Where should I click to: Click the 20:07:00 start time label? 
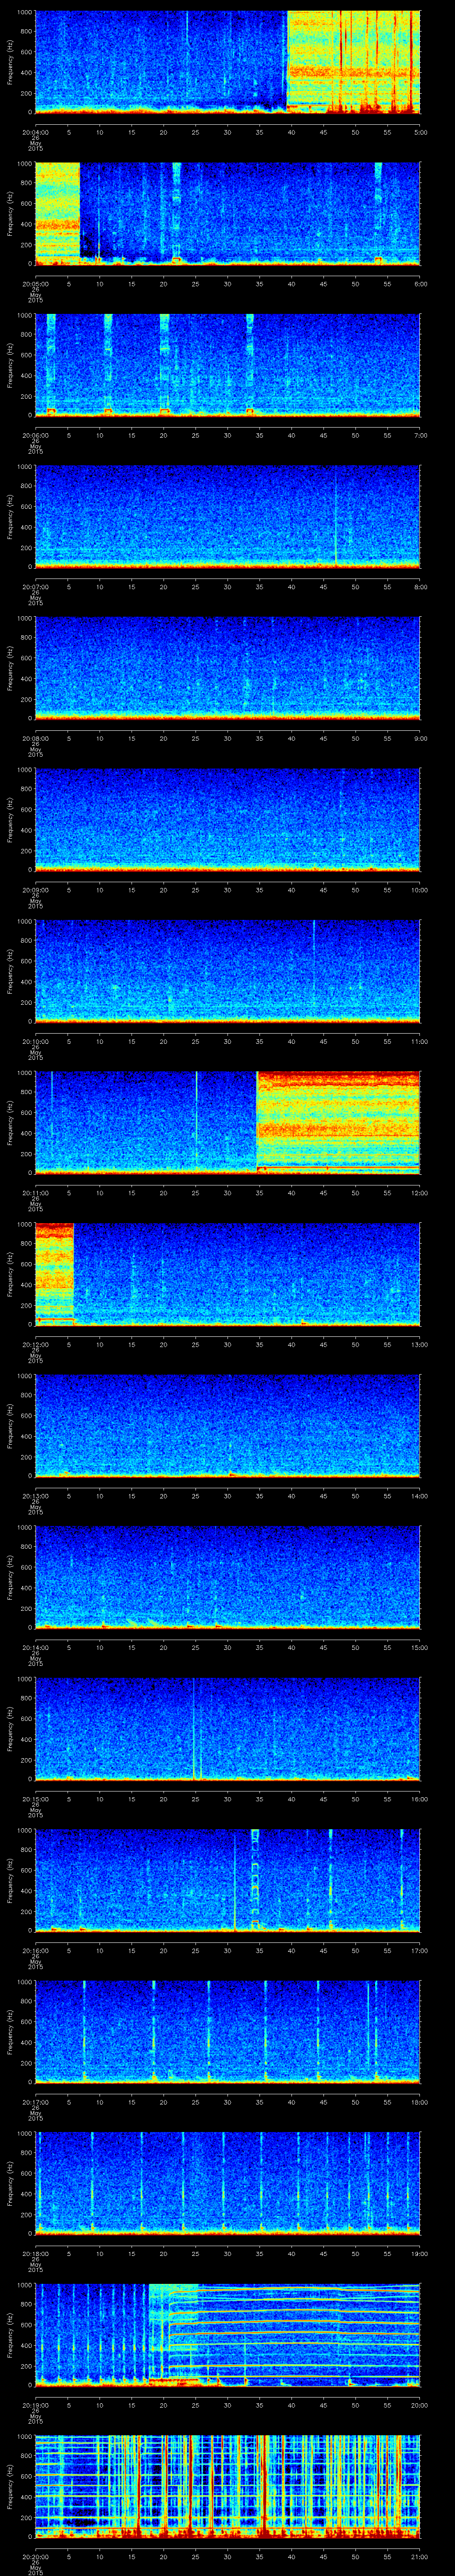pos(35,586)
